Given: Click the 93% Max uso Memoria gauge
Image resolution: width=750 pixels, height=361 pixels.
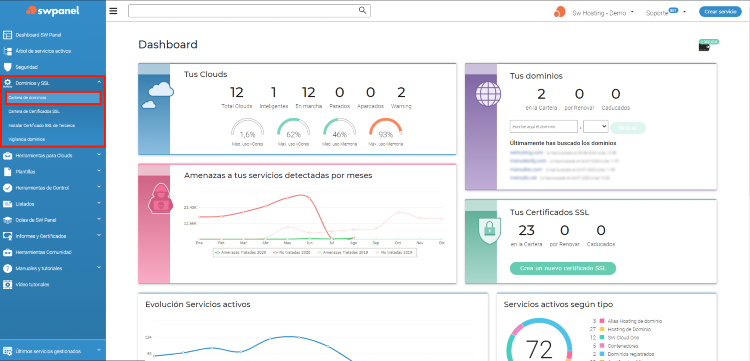Looking at the screenshot, I should point(386,132).
